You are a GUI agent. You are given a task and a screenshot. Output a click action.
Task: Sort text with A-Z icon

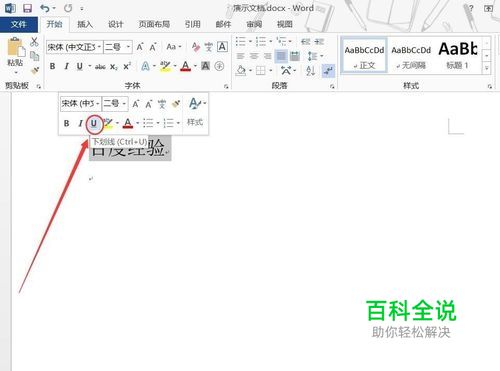[310, 70]
